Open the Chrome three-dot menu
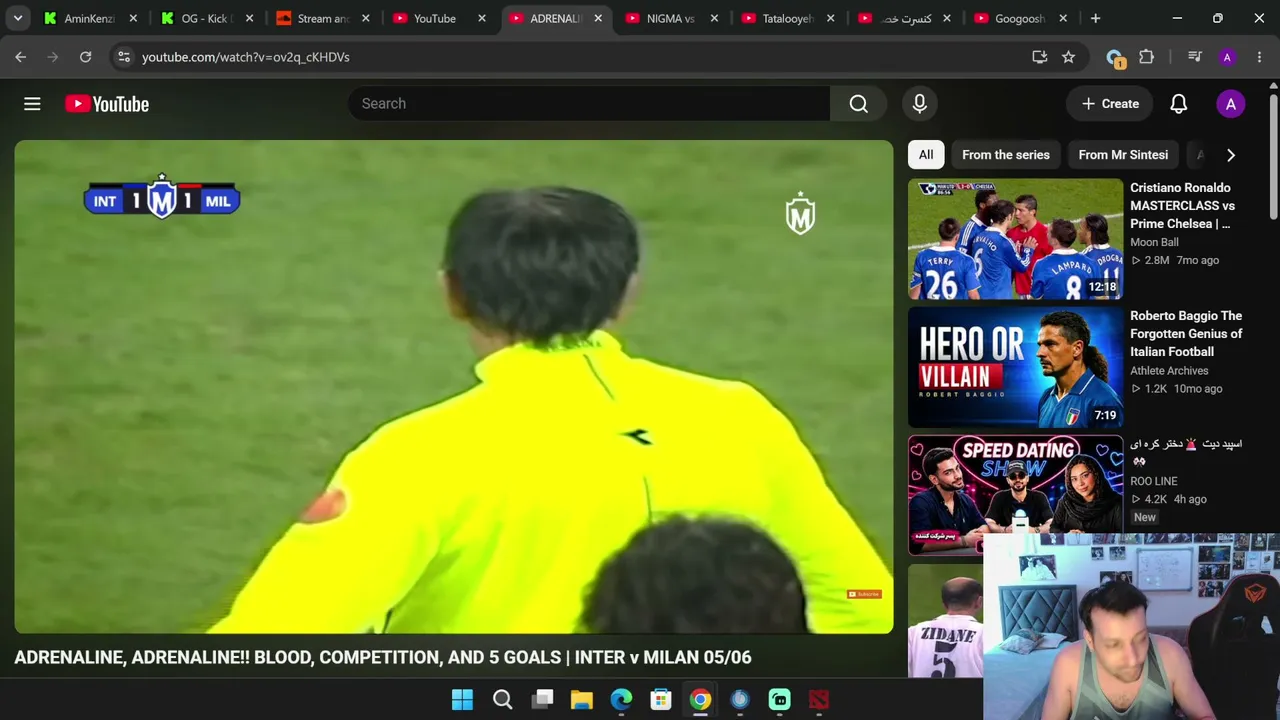Screen dimensions: 1280x720 coord(1259,57)
